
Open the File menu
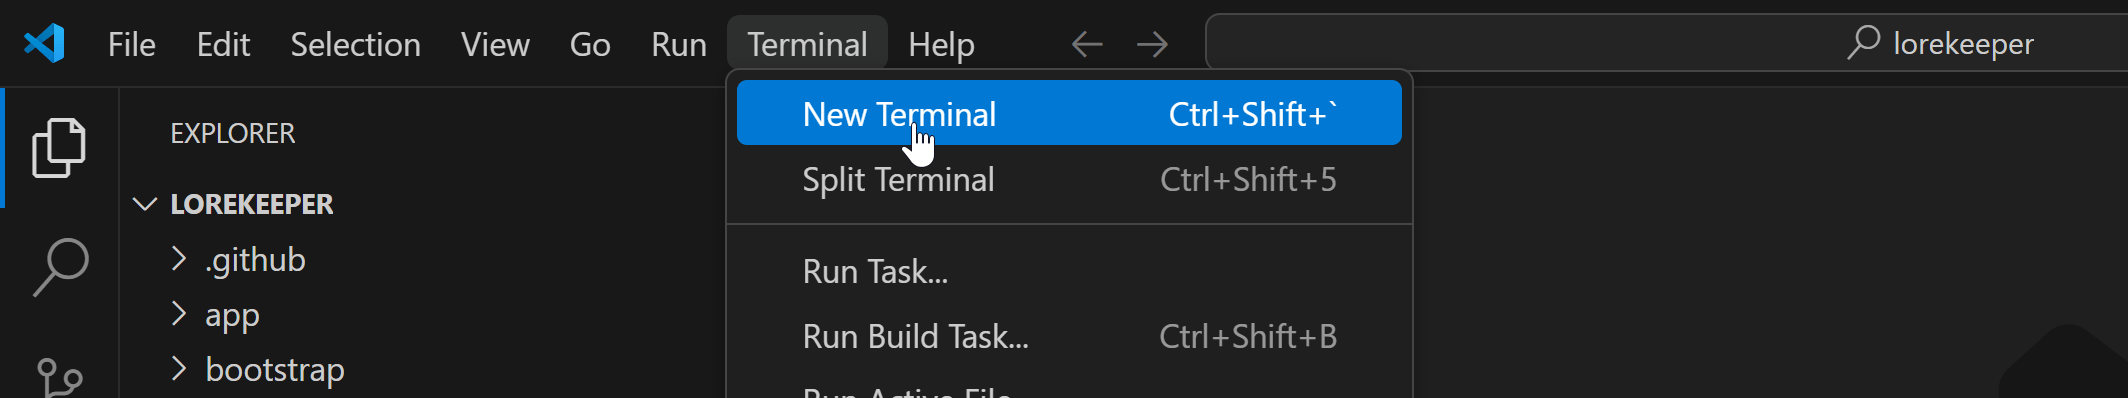[x=132, y=44]
